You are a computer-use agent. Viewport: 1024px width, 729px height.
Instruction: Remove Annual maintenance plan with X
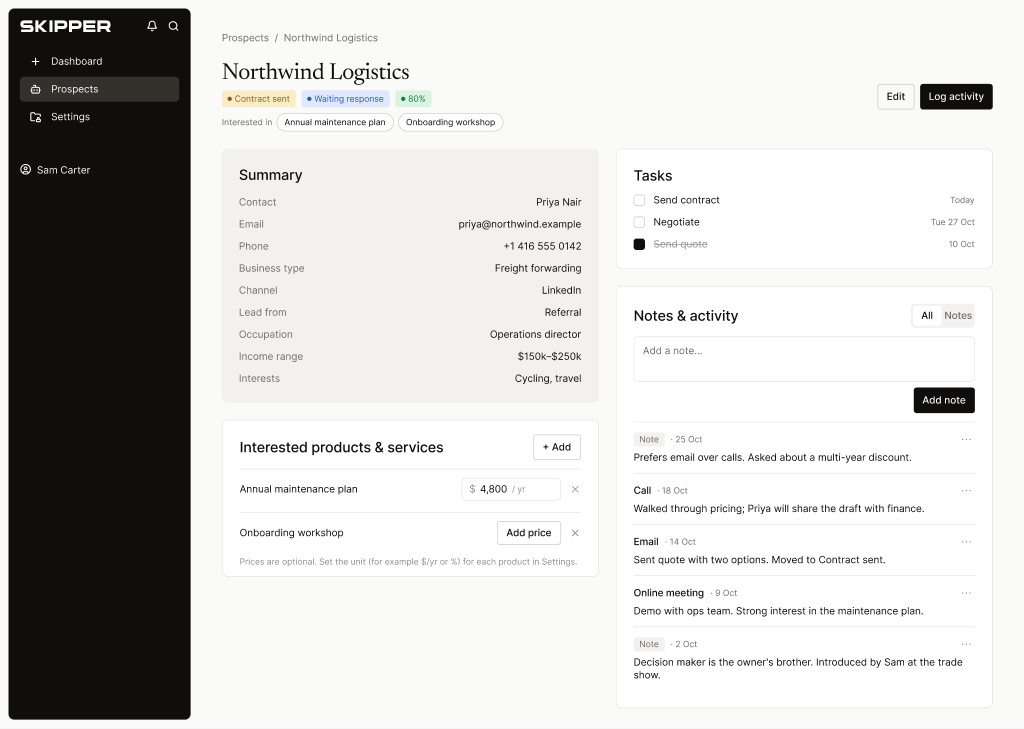(x=575, y=489)
